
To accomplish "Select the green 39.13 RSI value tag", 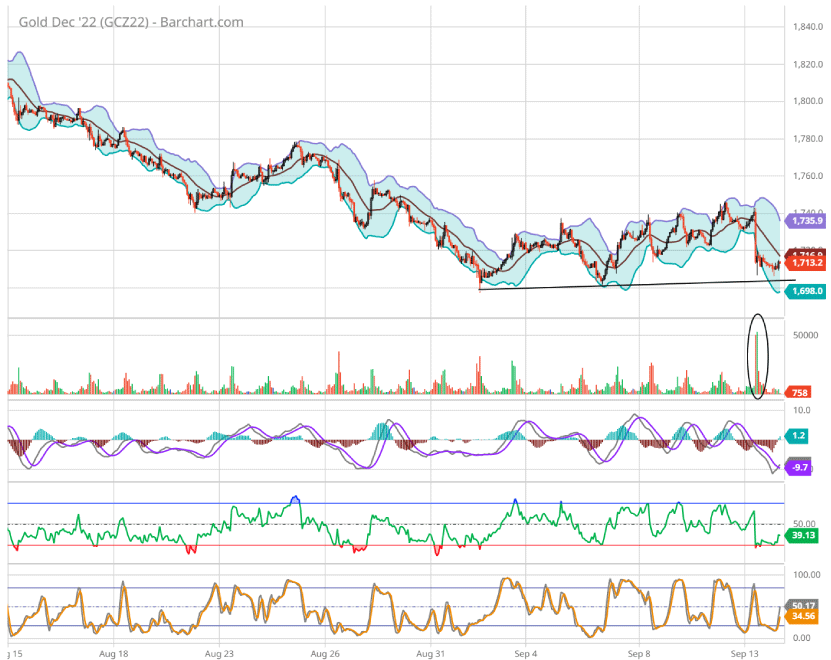I will click(x=803, y=536).
